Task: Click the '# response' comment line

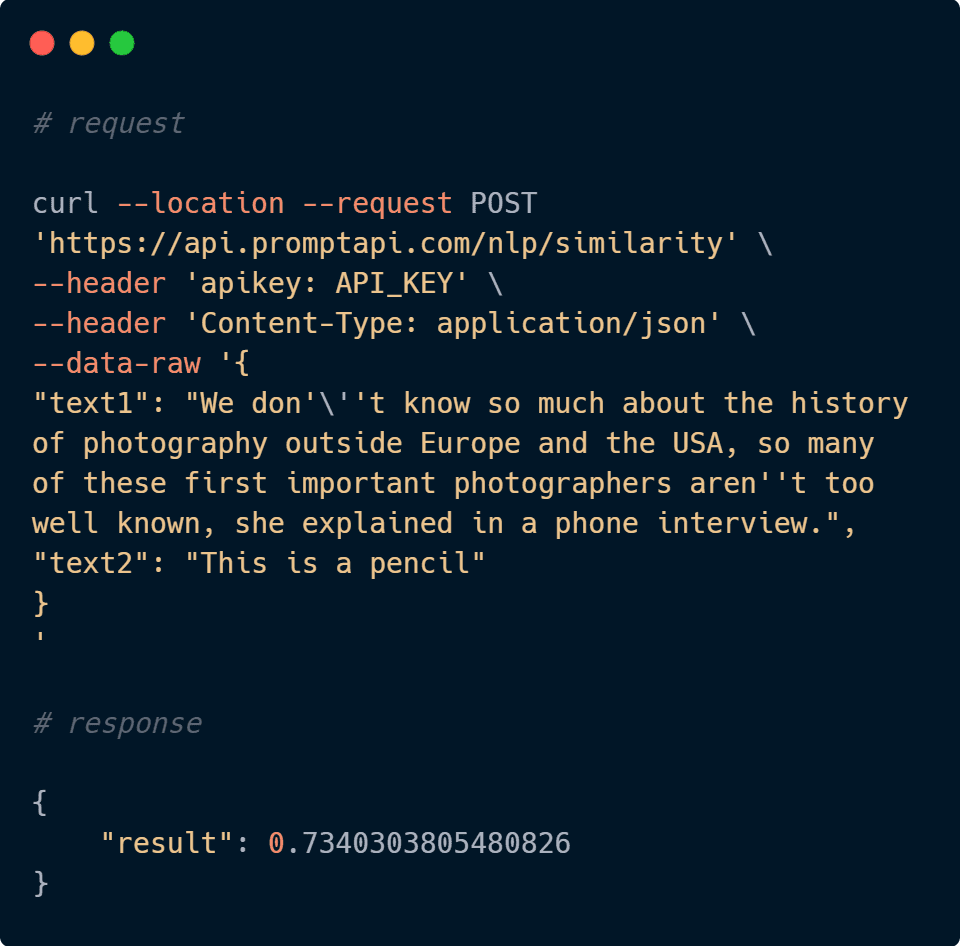Action: tap(117, 724)
